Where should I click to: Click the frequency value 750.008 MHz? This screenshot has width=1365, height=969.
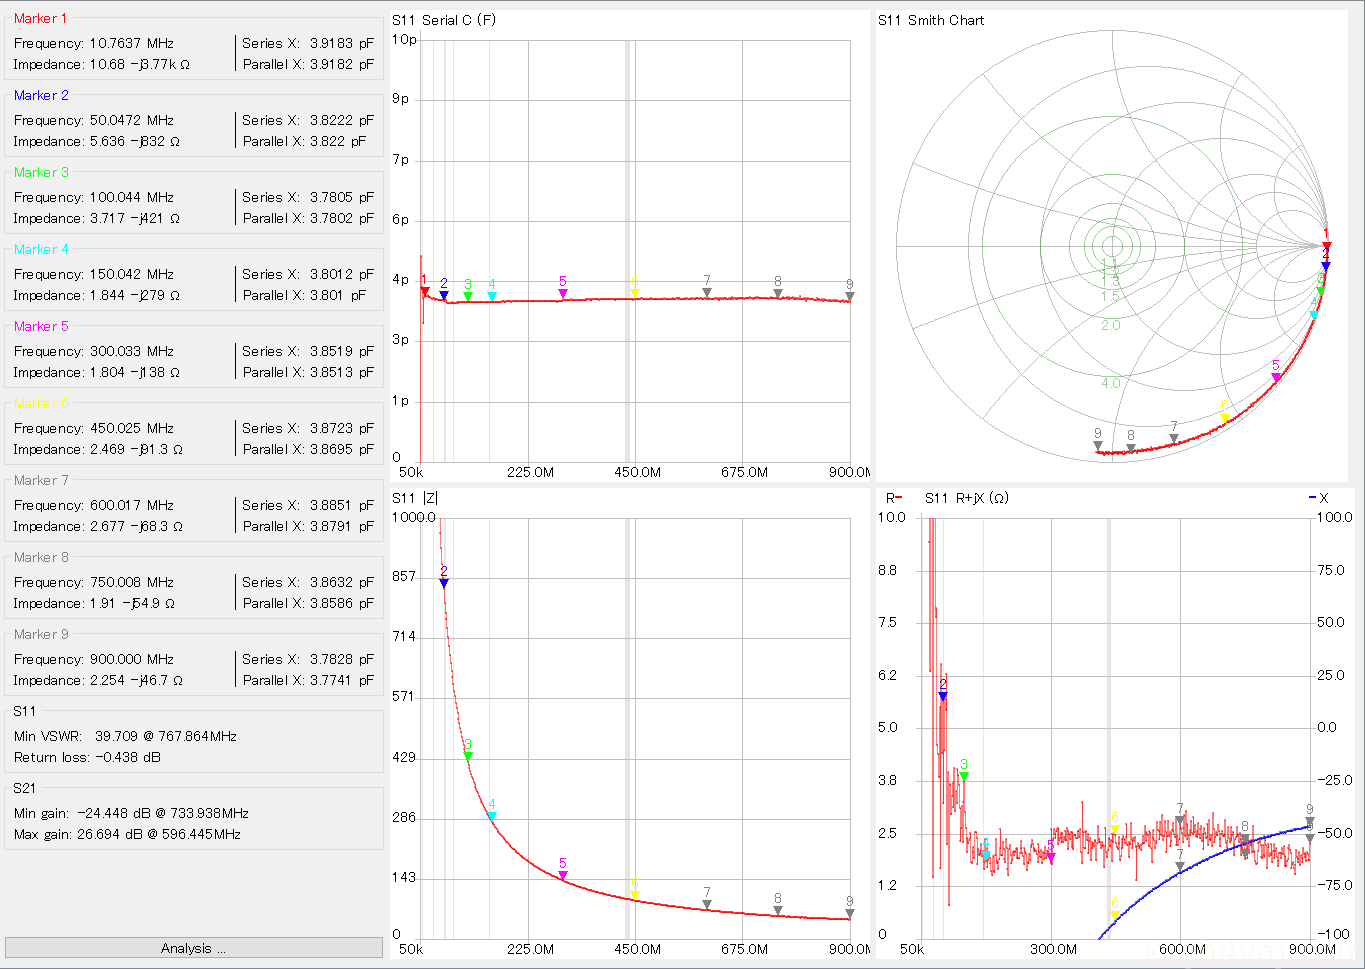(131, 582)
